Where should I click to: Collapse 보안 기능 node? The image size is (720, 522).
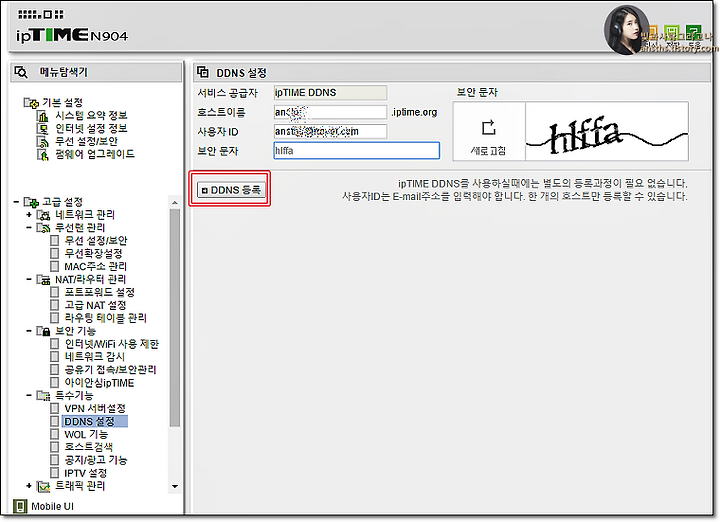coord(29,331)
